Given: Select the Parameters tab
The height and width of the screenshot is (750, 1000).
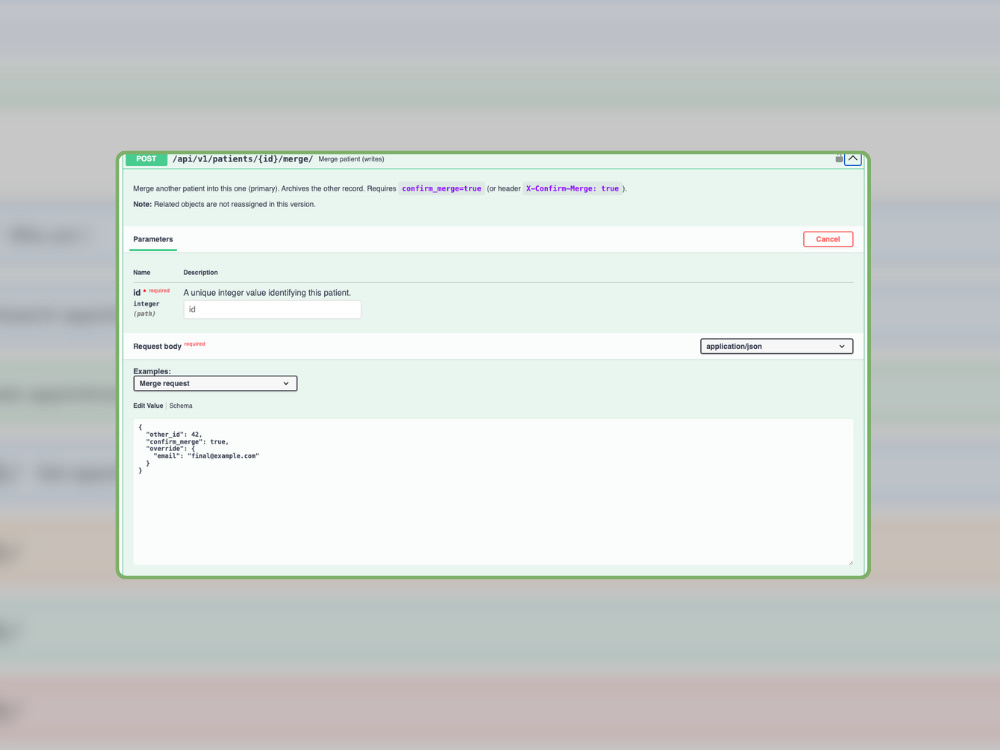Looking at the screenshot, I should [x=153, y=239].
